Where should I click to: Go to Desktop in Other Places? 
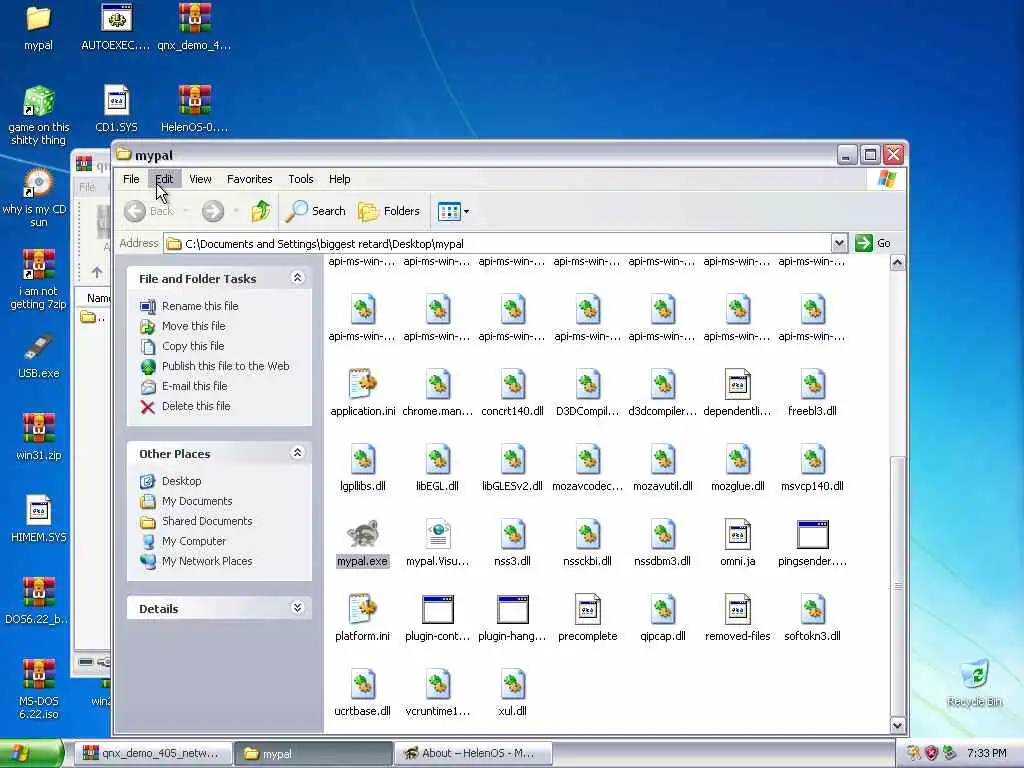(x=182, y=481)
